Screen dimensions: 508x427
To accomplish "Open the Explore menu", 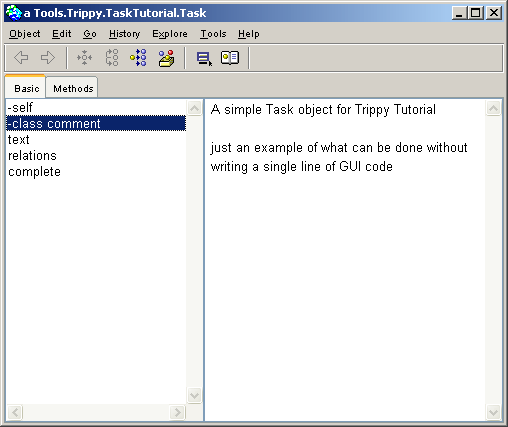I will (170, 34).
